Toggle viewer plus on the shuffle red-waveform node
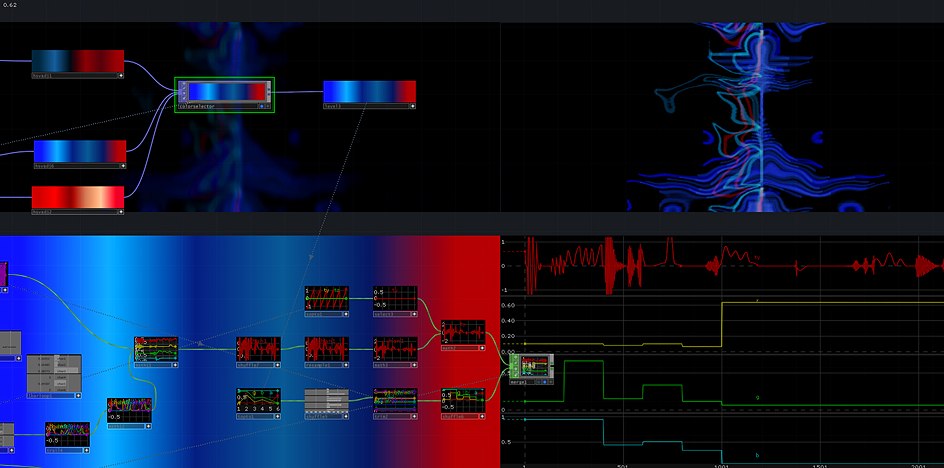This screenshot has width=944, height=468. 278,364
